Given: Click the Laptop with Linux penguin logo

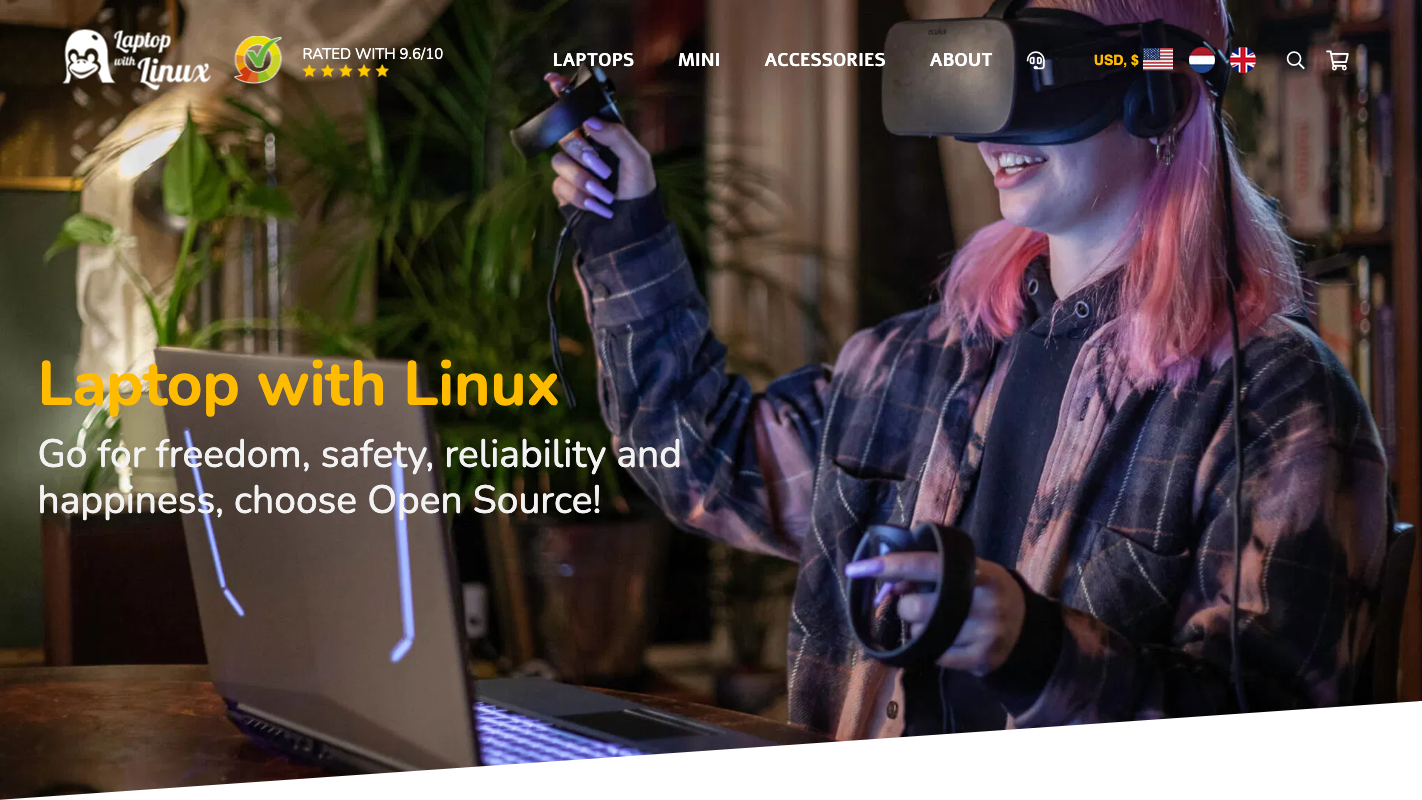Looking at the screenshot, I should pos(137,59).
